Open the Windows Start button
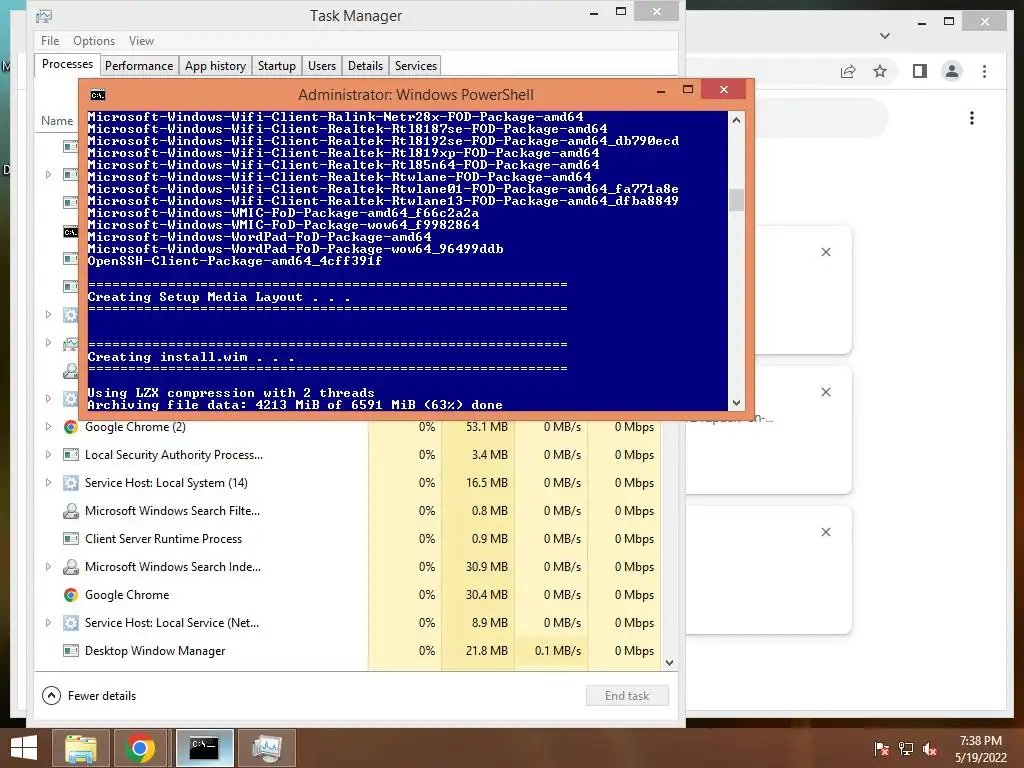Viewport: 1024px width, 768px height. [24, 748]
